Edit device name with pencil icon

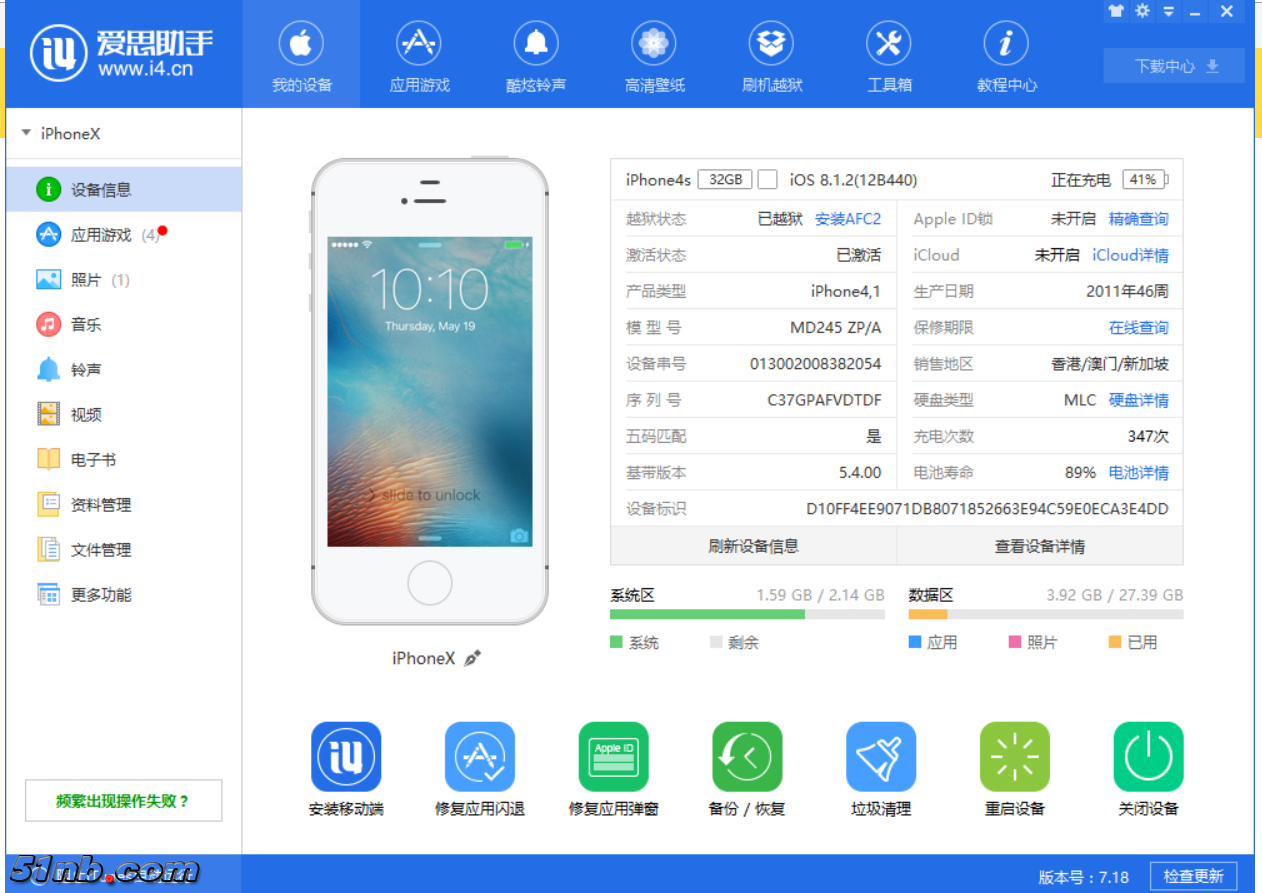(x=473, y=658)
